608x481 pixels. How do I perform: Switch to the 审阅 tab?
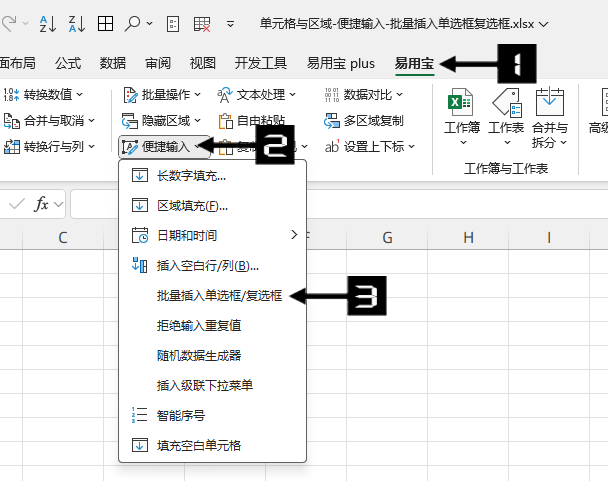click(158, 63)
